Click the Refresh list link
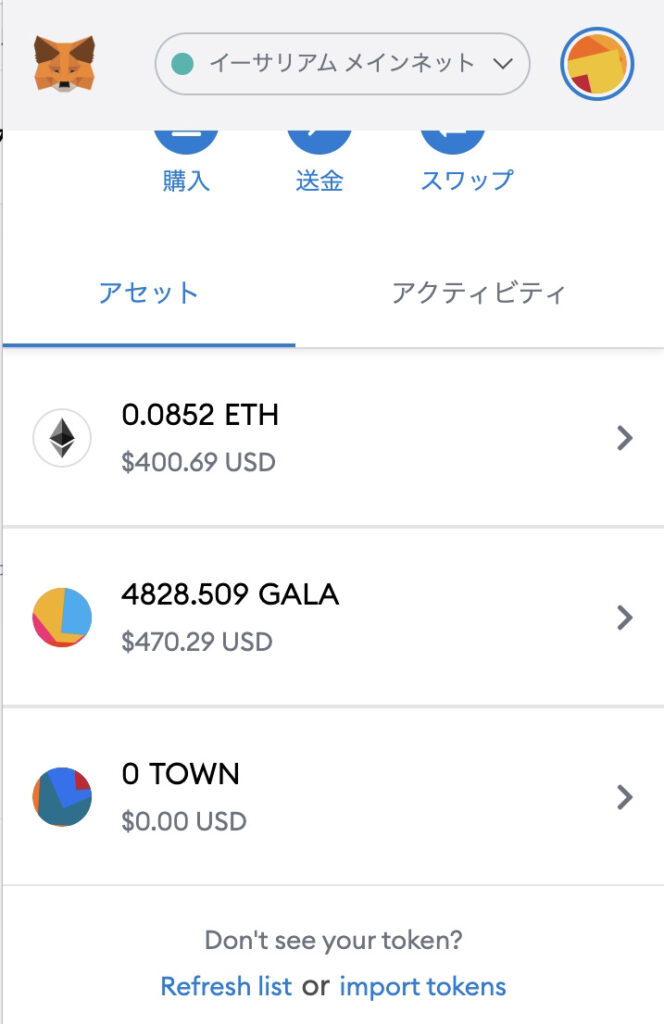 226,986
